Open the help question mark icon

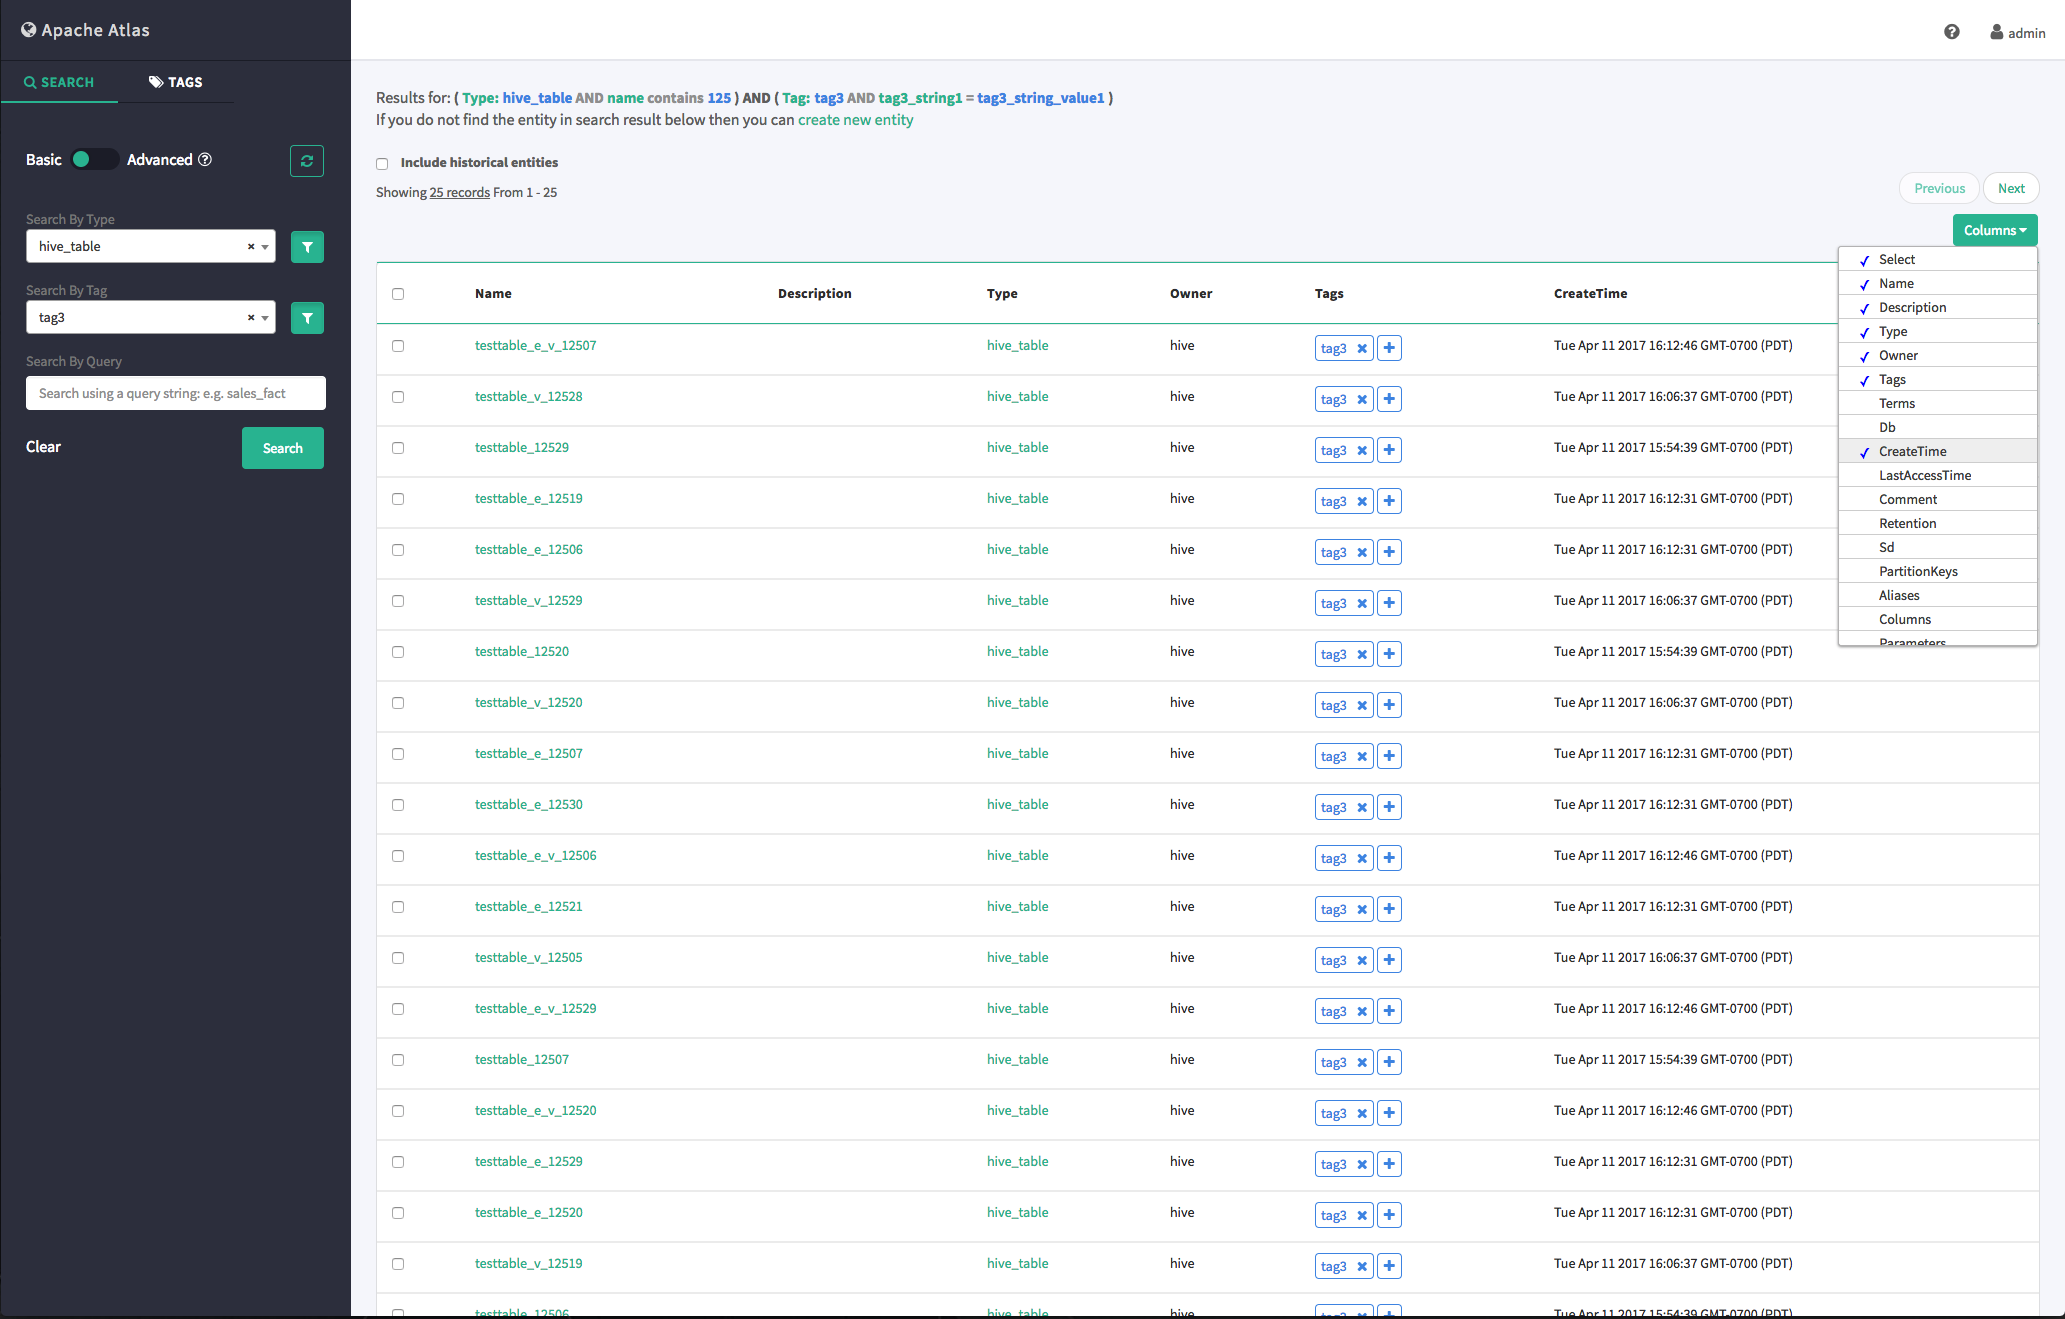coord(1953,31)
